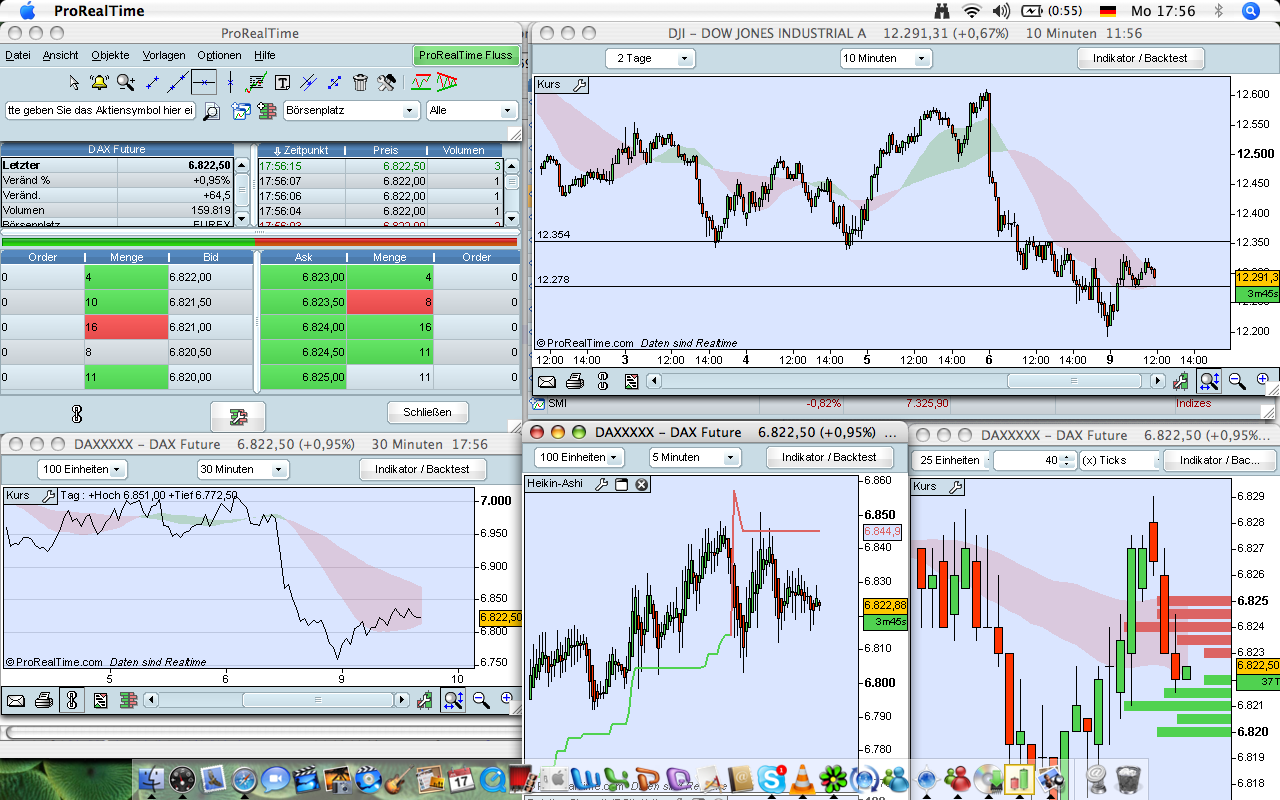Click the order book wrench settings button
Image resolution: width=1280 pixels, height=800 pixels.
(238, 416)
